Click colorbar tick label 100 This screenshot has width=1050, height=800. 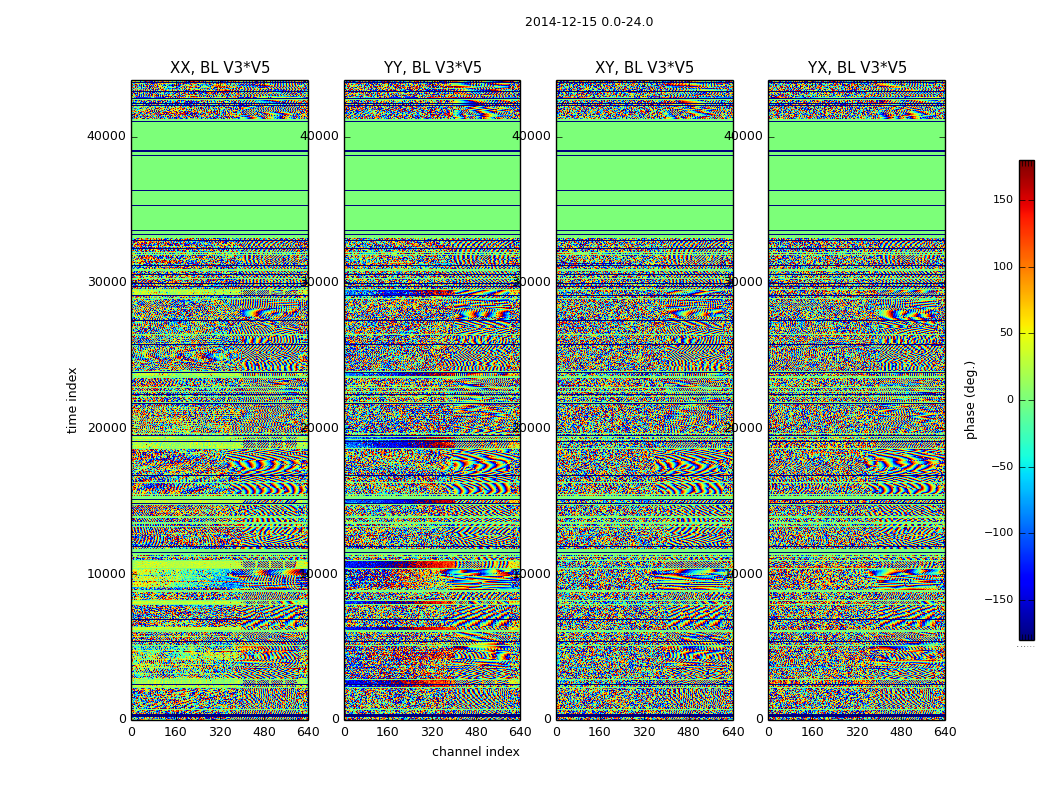1003,266
